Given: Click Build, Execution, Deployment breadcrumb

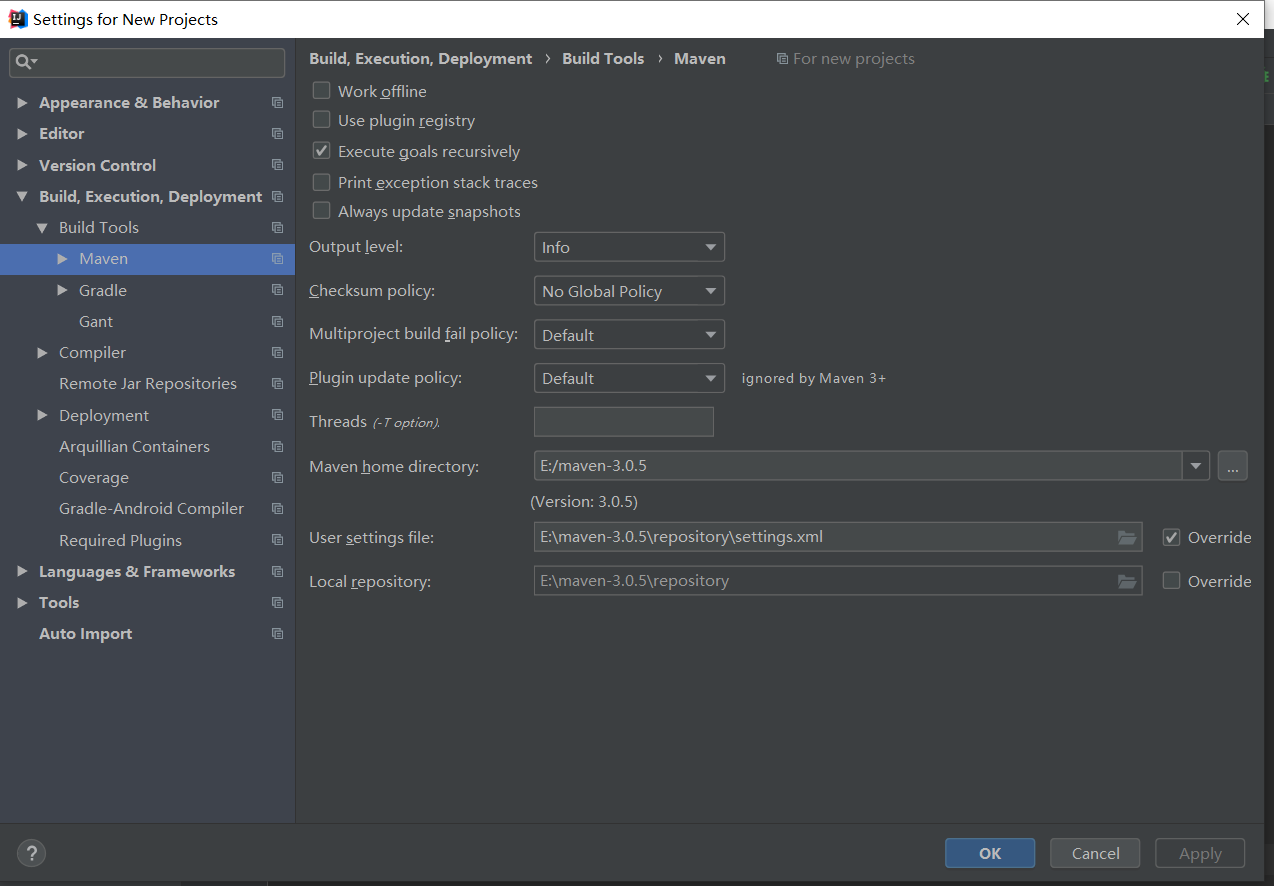Looking at the screenshot, I should [x=420, y=59].
